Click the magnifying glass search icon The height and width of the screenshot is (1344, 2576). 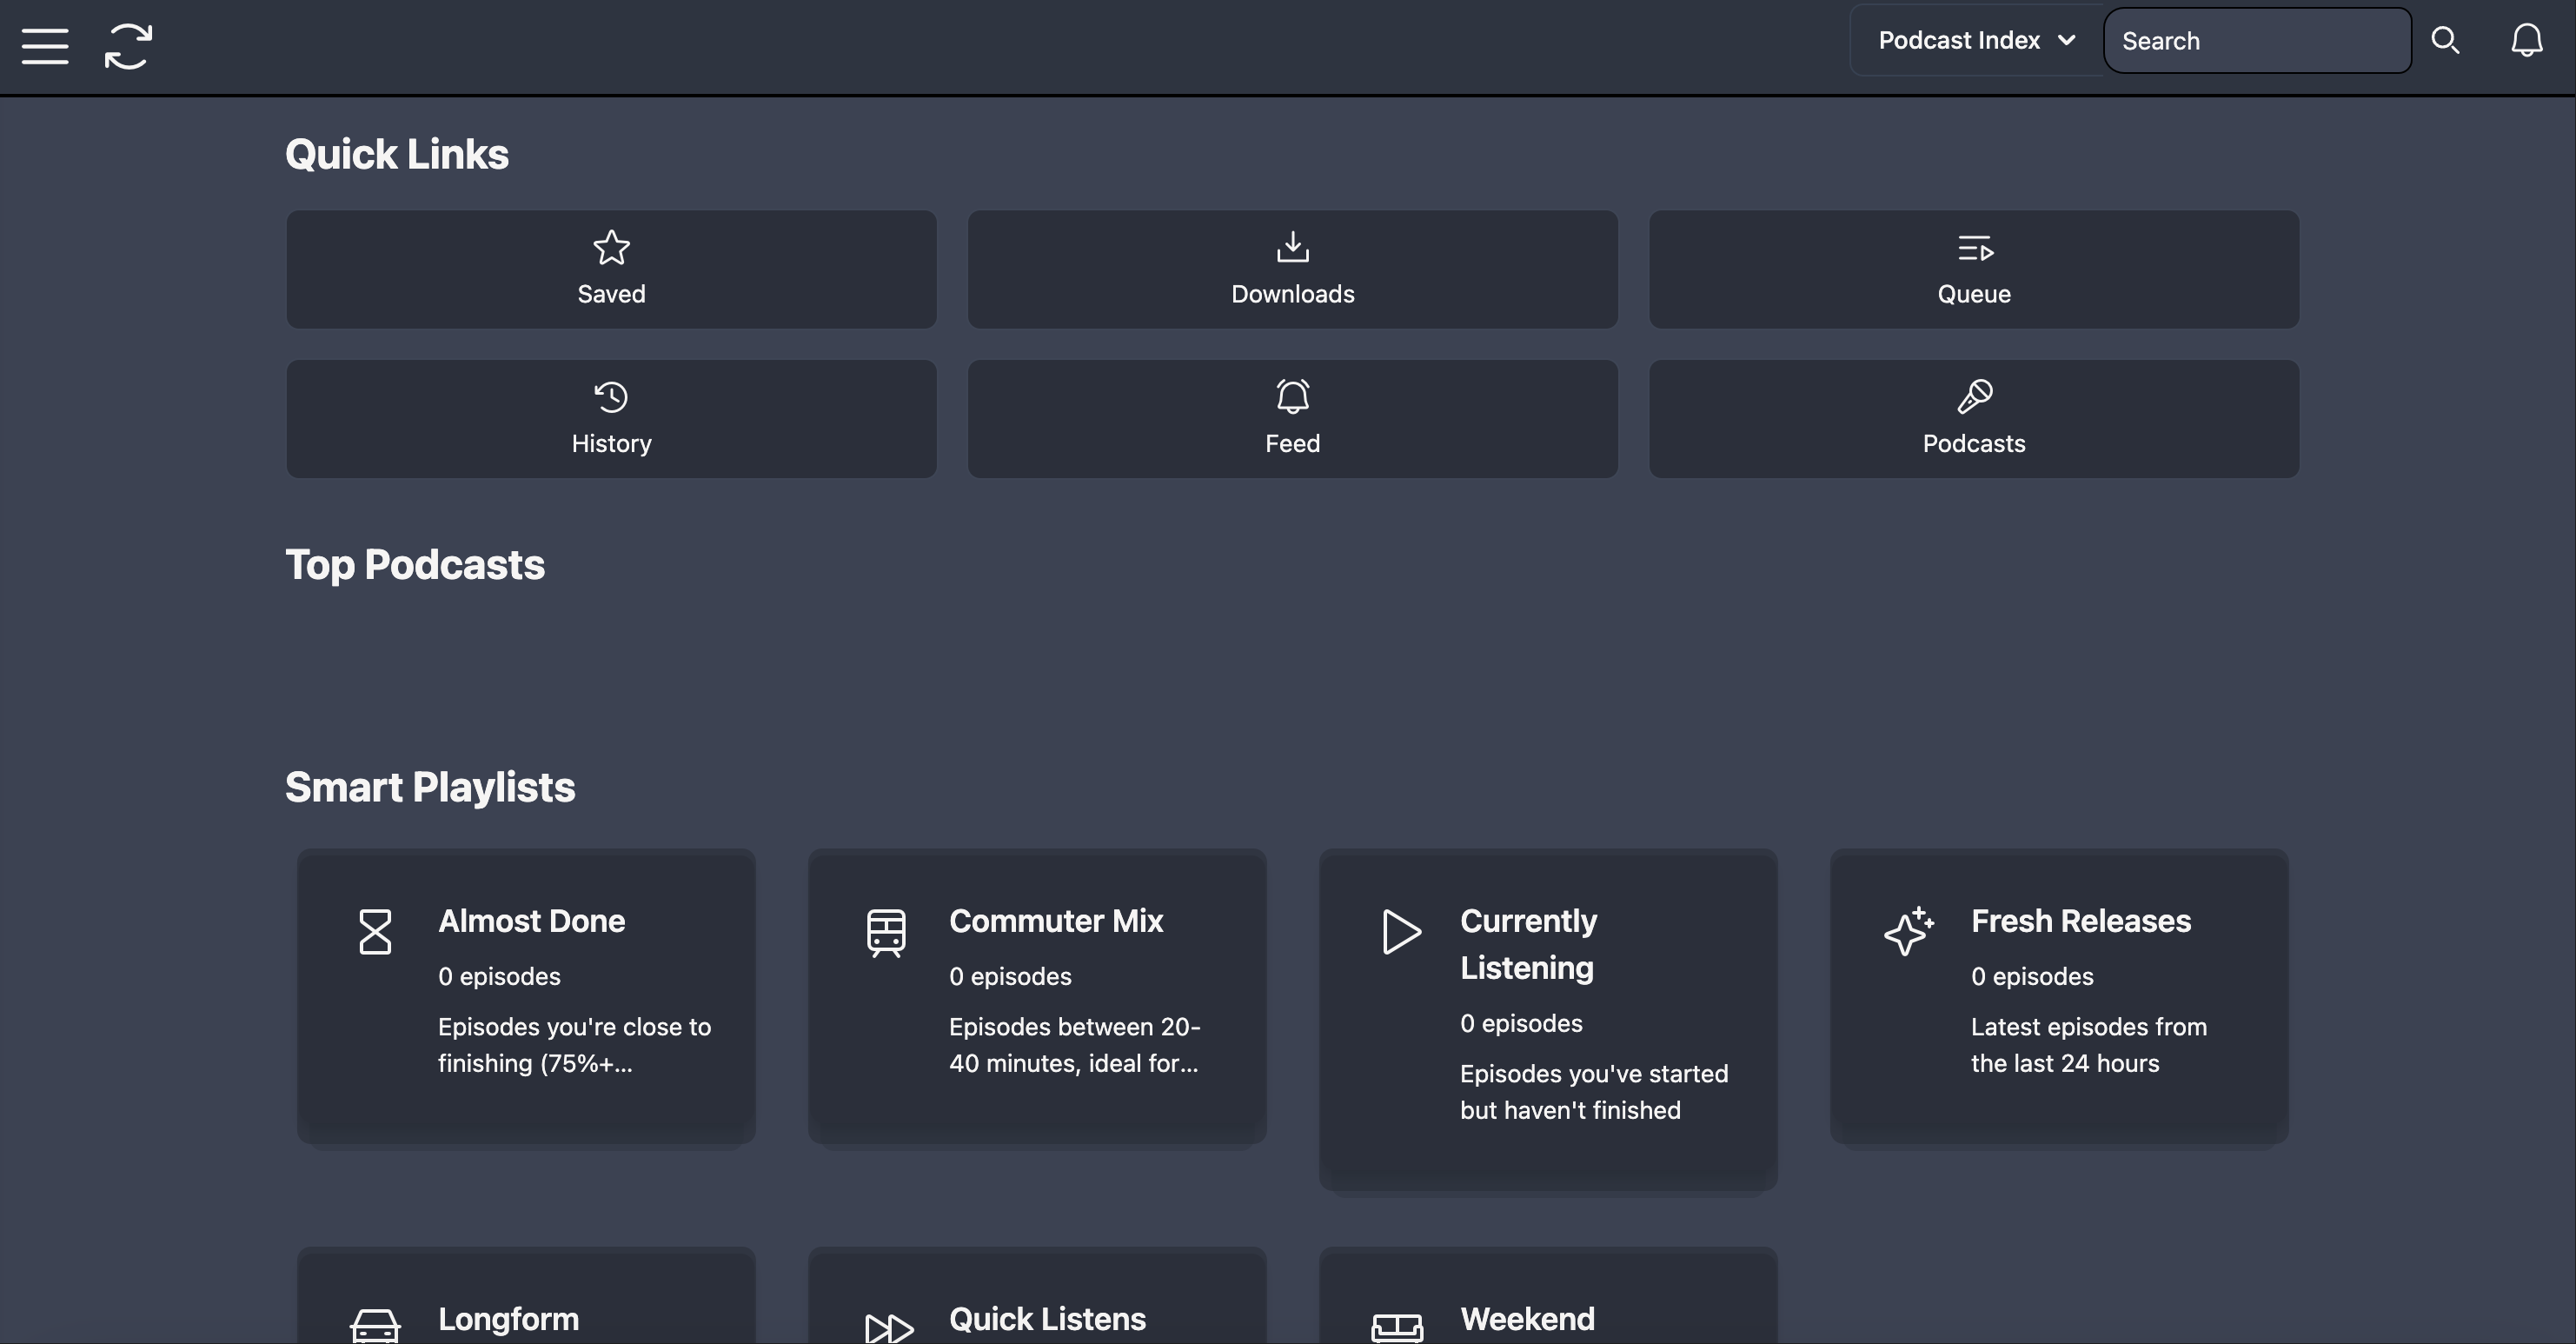2445,41
